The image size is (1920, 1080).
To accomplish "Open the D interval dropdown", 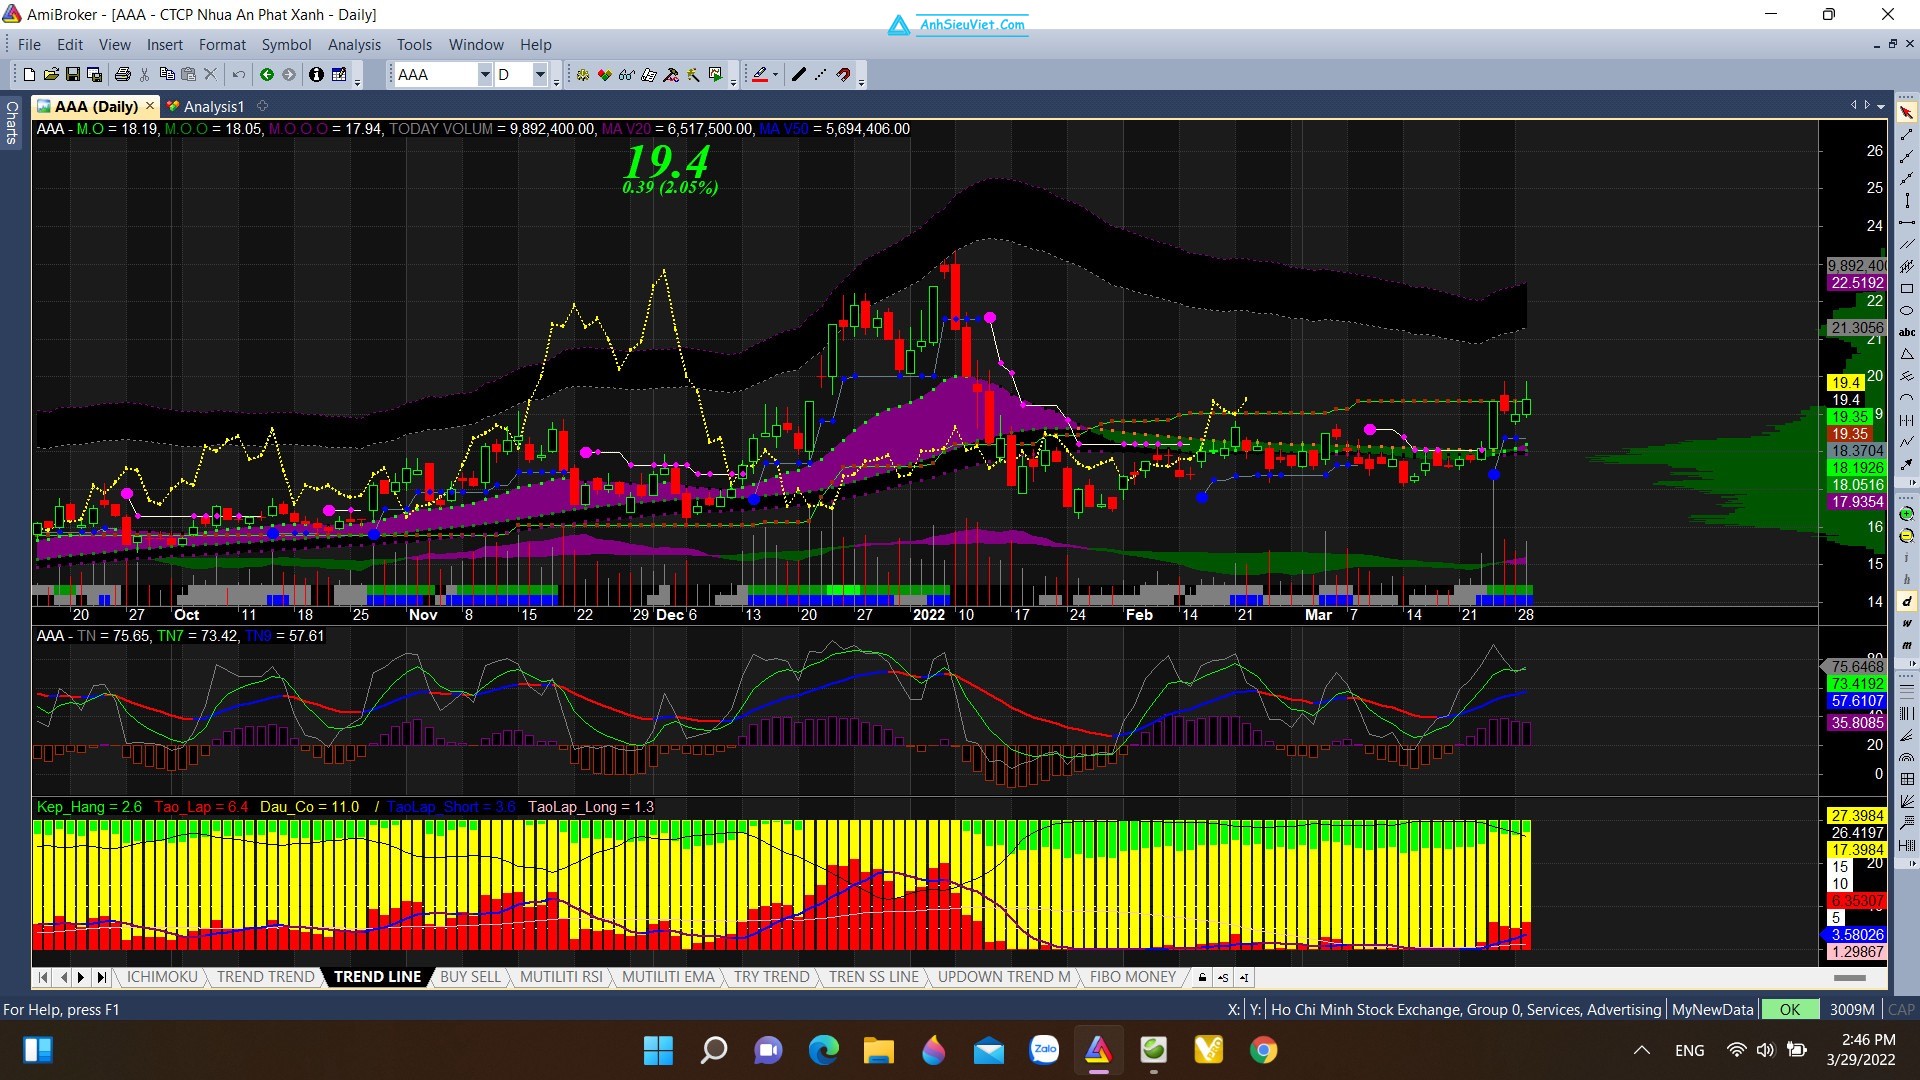I will click(x=540, y=75).
